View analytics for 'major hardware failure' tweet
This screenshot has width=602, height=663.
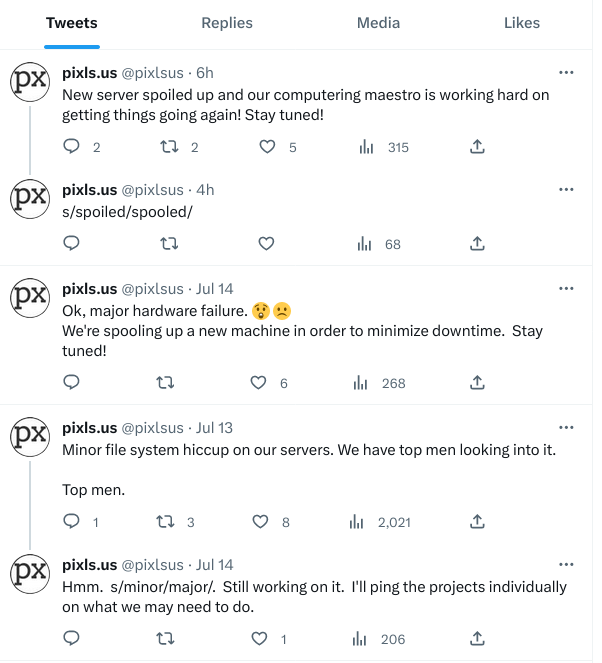[362, 382]
